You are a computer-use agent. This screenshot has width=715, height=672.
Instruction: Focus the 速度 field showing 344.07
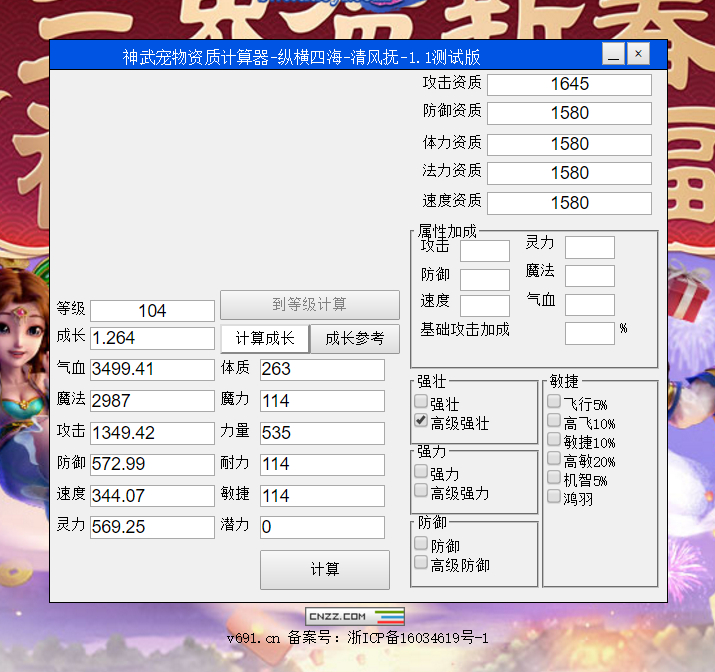tap(152, 496)
